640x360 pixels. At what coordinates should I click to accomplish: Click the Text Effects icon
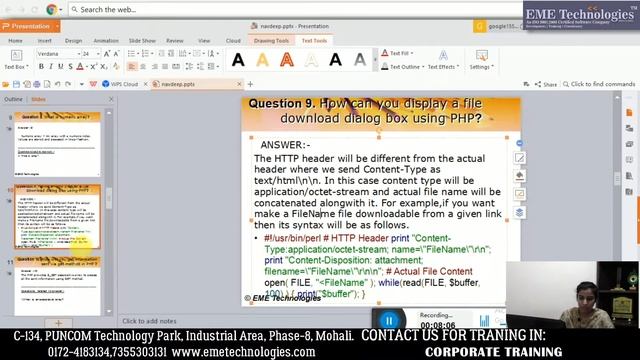[443, 55]
